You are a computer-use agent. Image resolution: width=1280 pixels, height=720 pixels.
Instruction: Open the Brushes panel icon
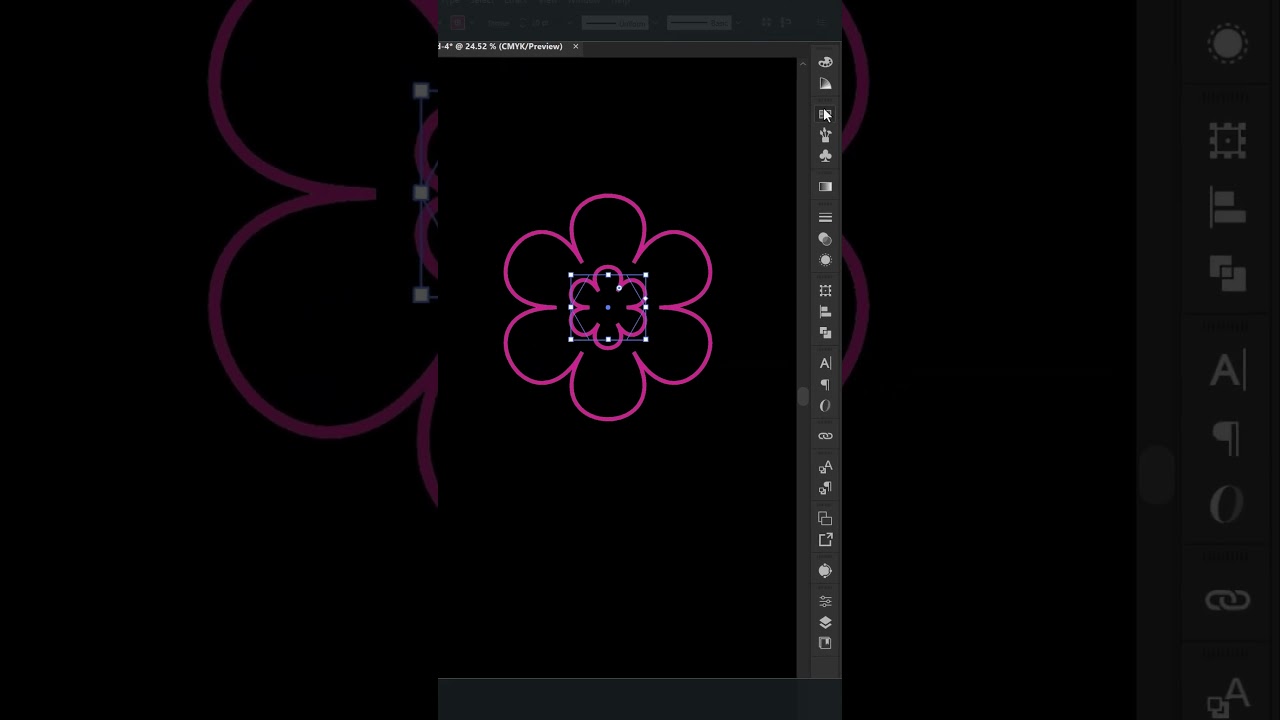click(x=825, y=135)
